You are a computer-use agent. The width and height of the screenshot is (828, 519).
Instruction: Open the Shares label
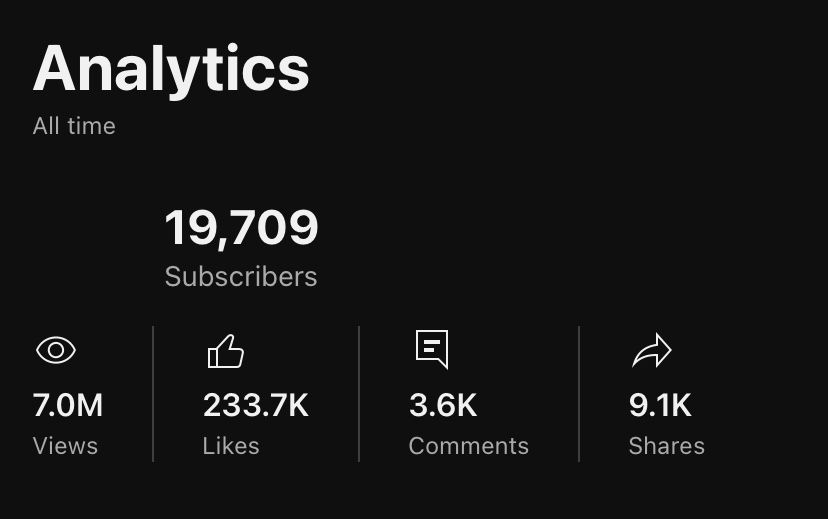pyautogui.click(x=666, y=446)
